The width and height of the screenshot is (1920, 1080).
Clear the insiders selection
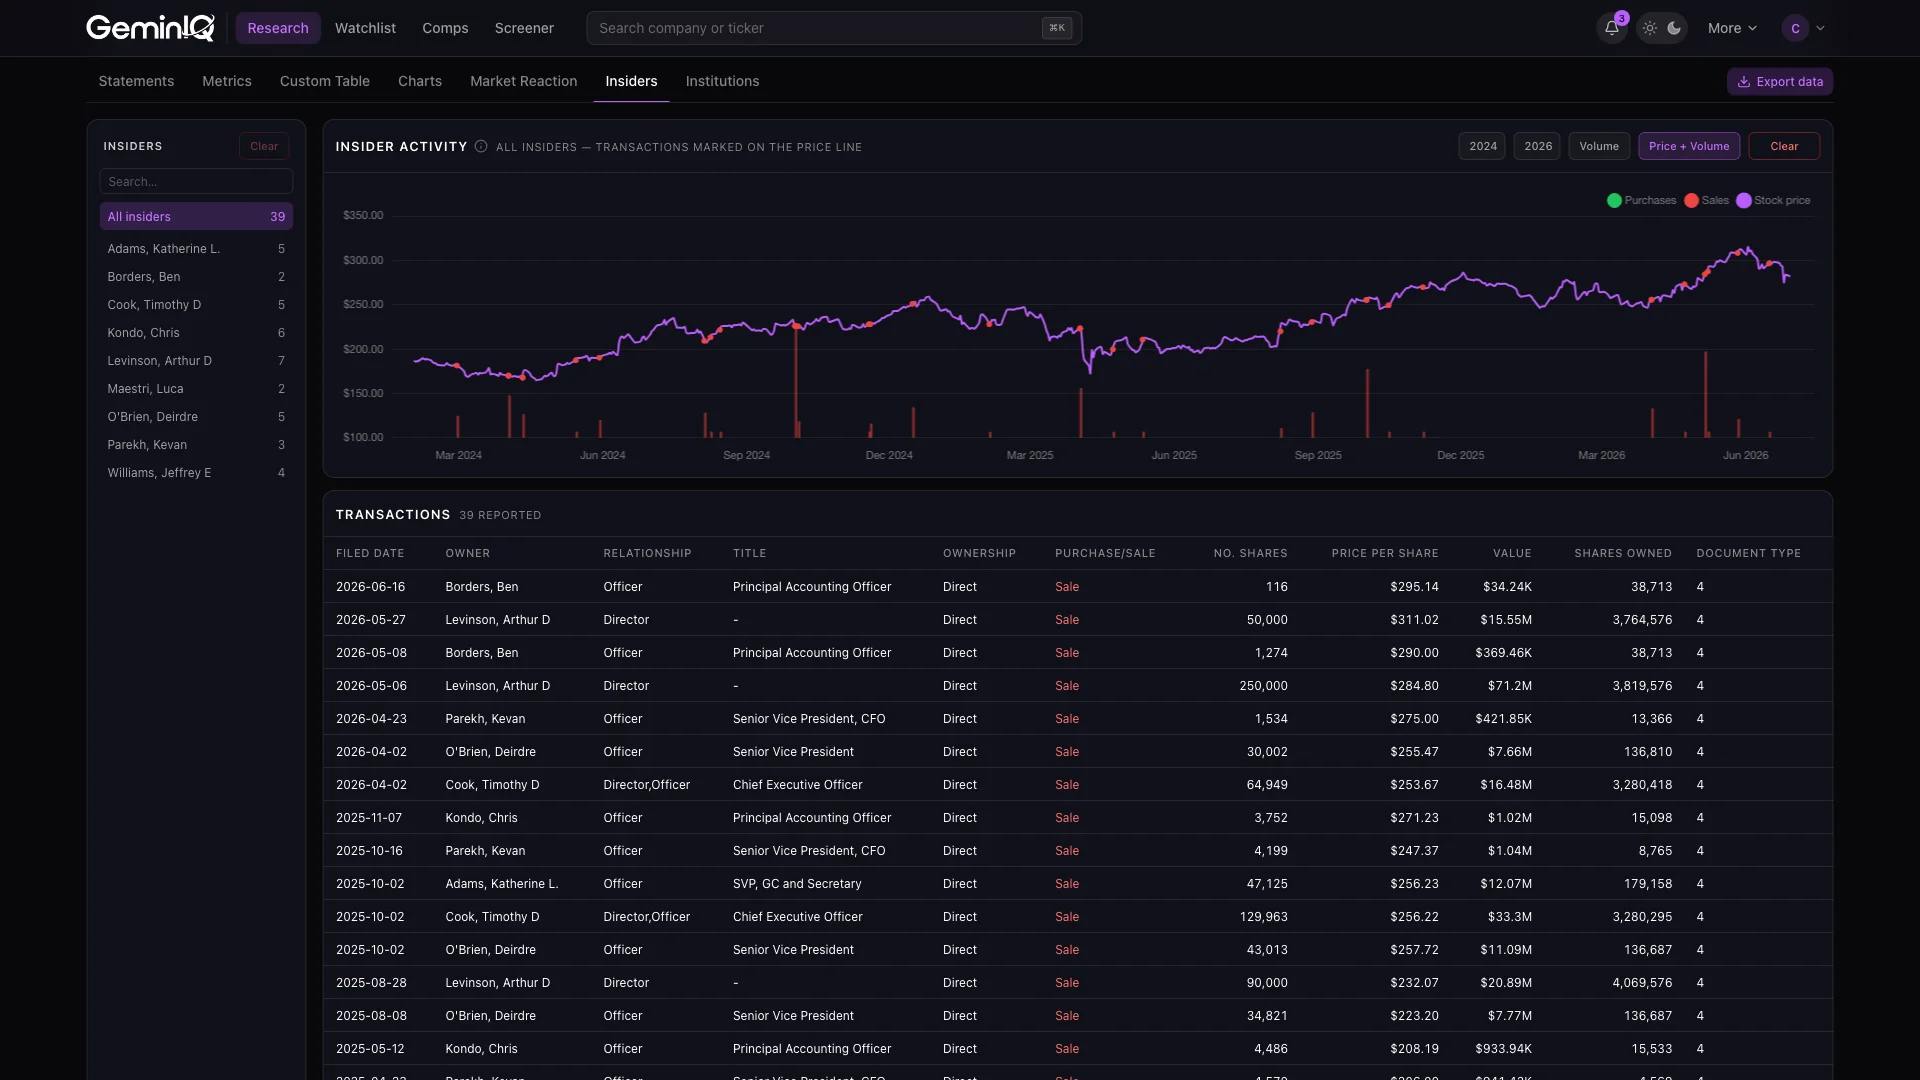(264, 146)
